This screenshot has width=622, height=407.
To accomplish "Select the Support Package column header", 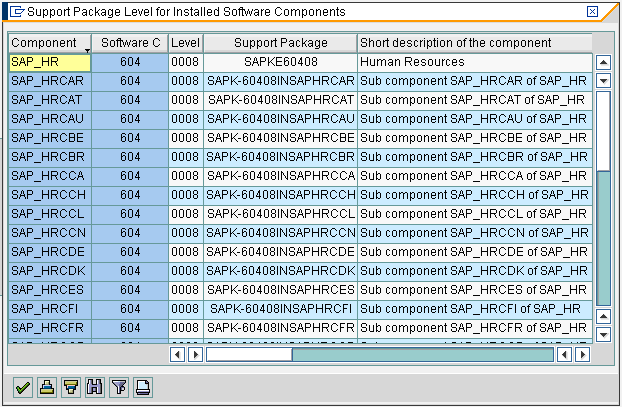I will (280, 43).
